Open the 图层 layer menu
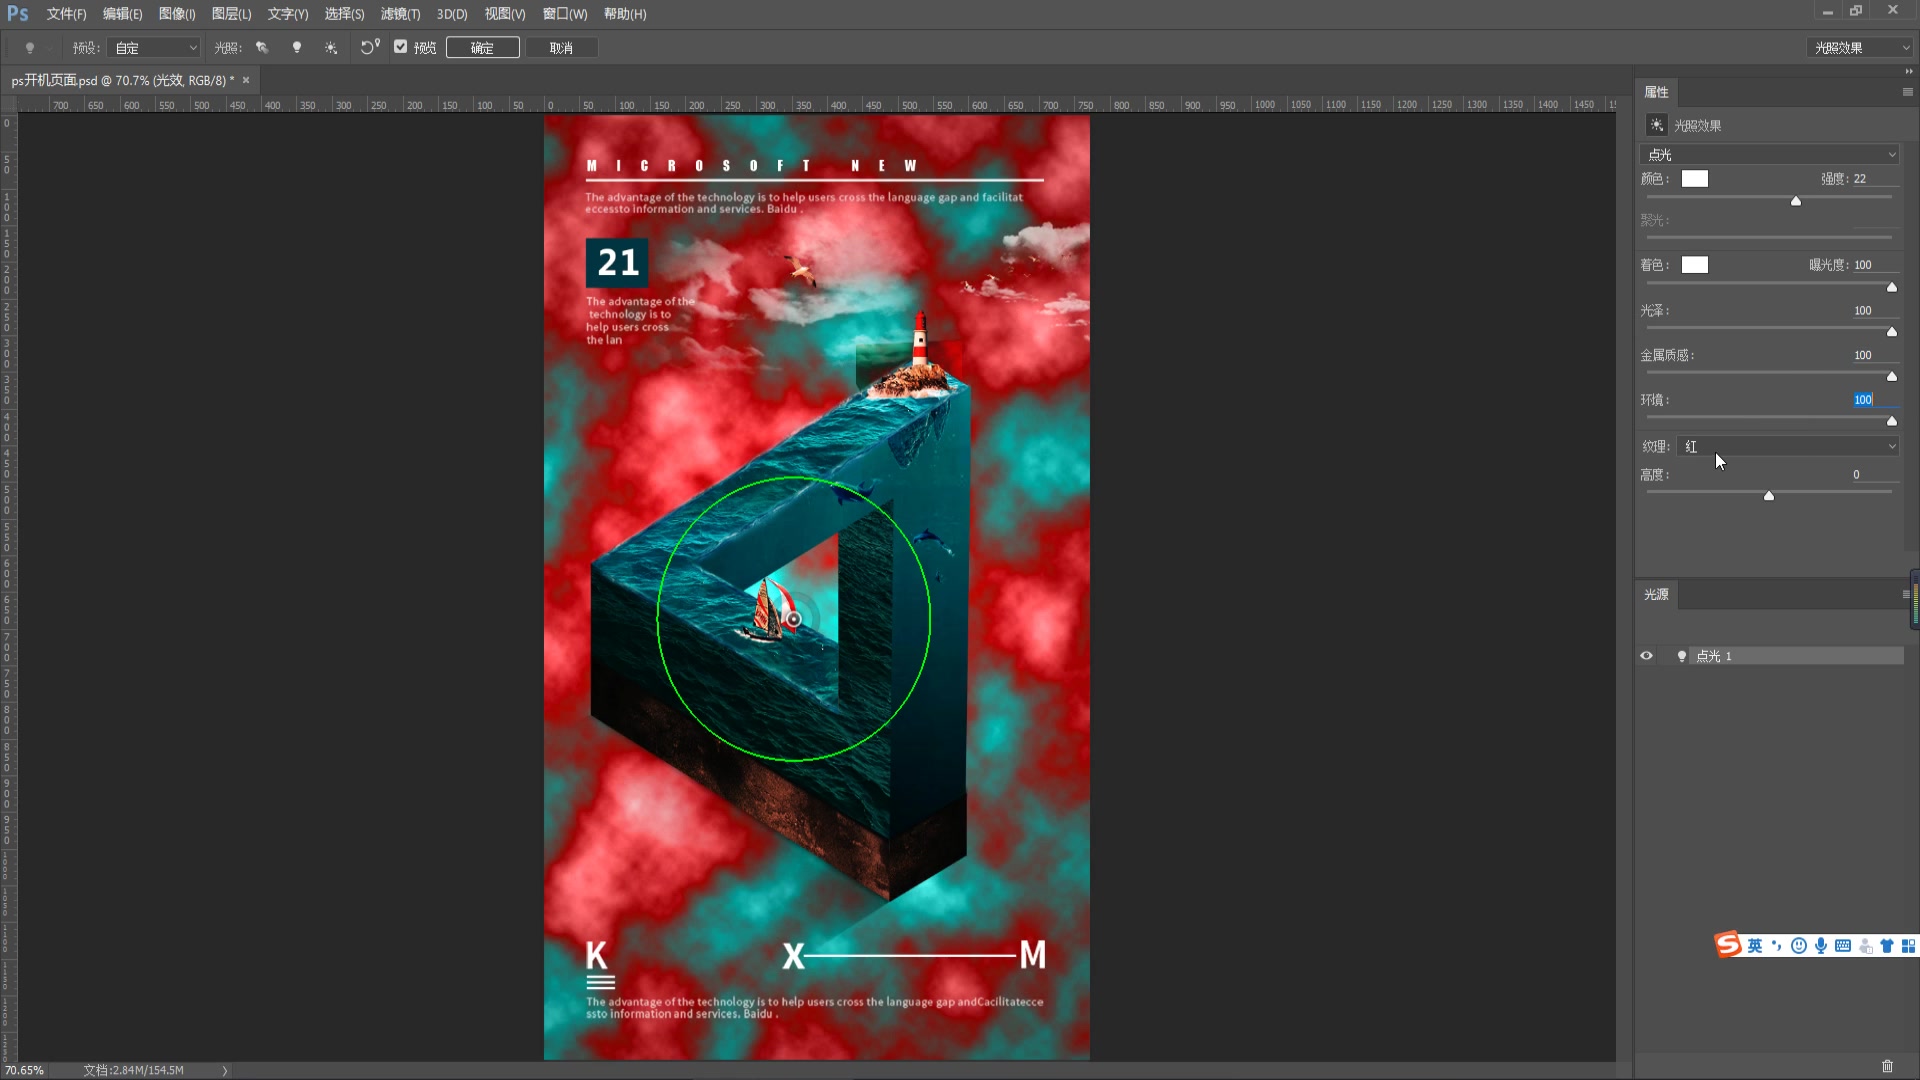 pos(231,14)
